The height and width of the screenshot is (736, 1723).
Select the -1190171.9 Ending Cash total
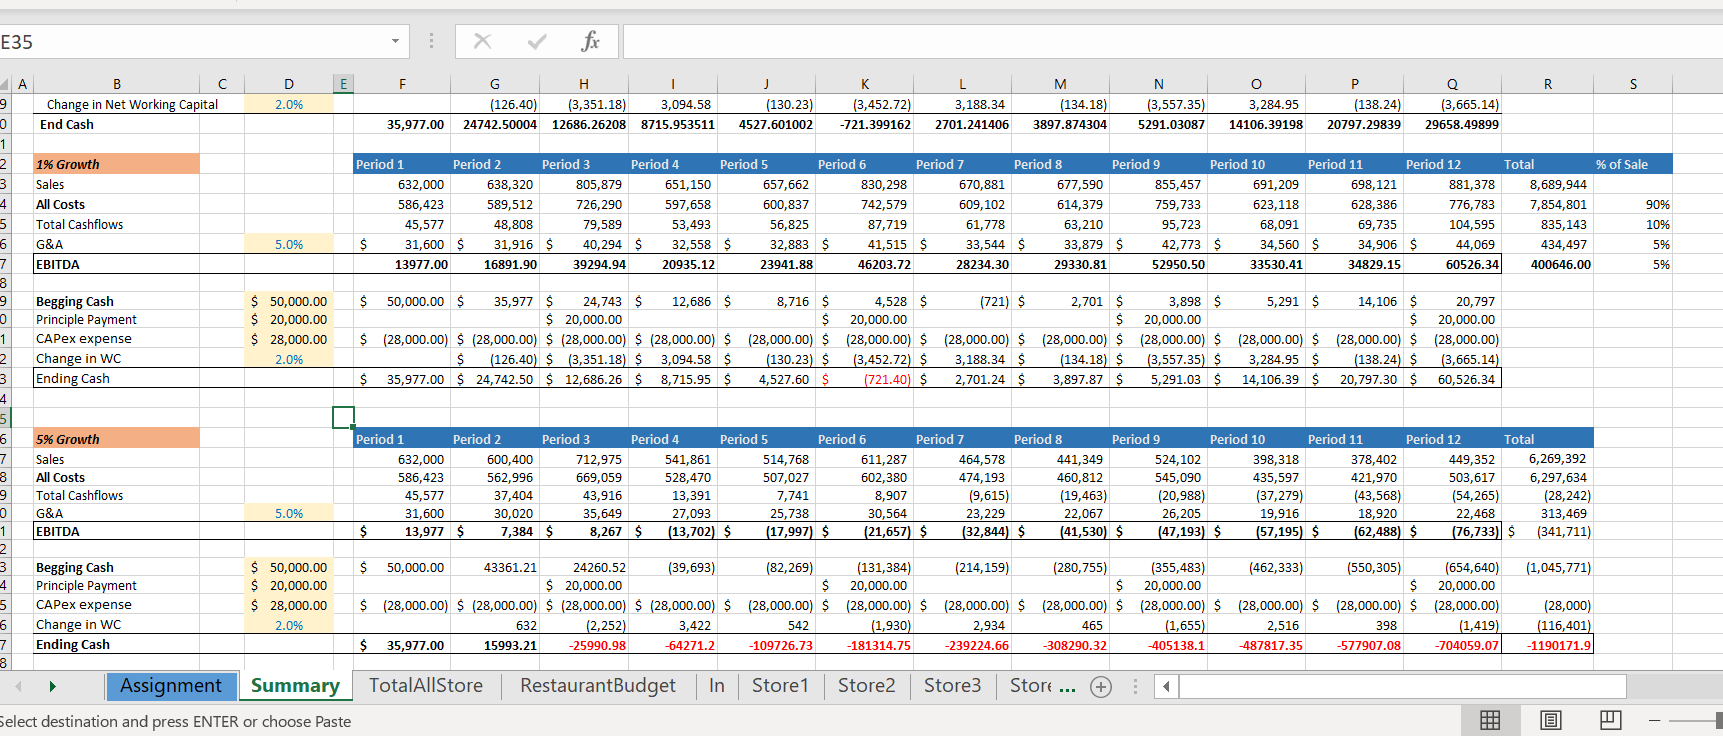point(1547,645)
